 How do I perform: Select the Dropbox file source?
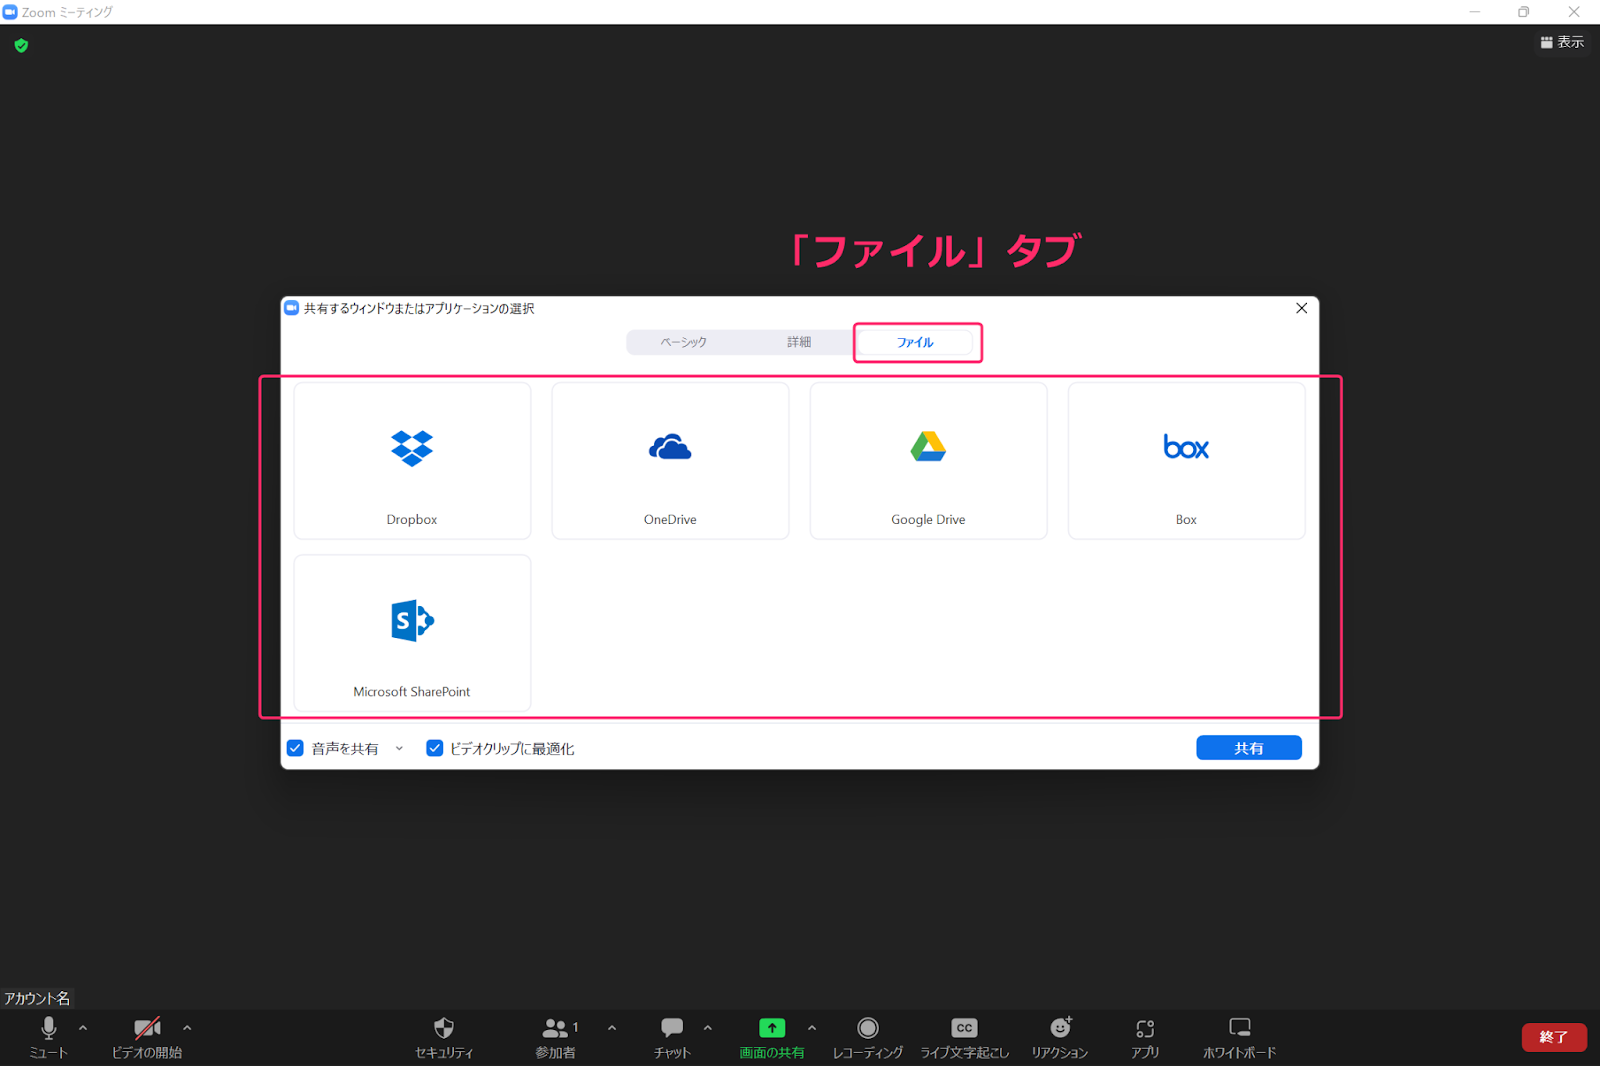point(412,461)
